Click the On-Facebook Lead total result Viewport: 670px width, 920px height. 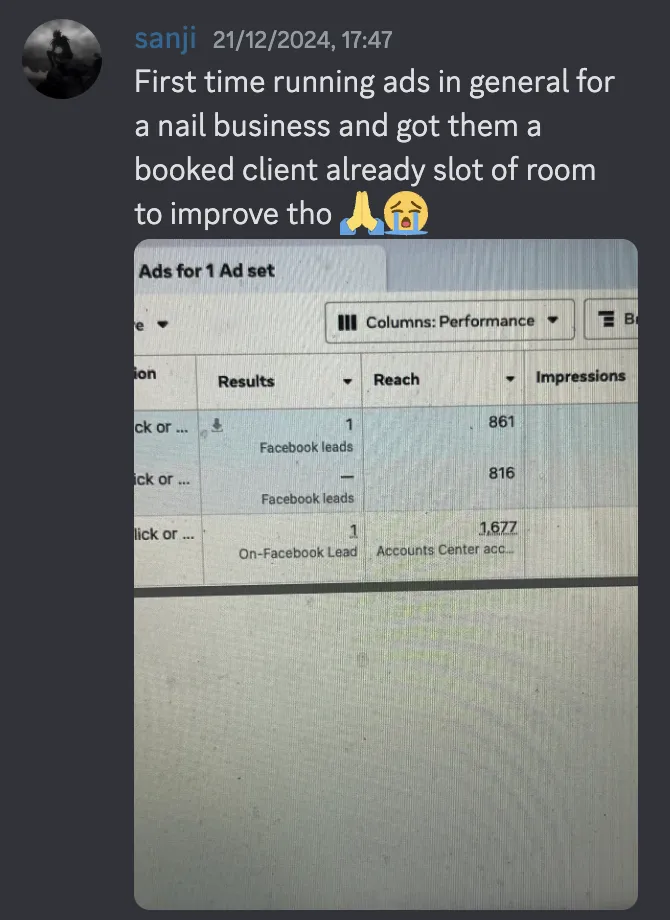pos(297,553)
